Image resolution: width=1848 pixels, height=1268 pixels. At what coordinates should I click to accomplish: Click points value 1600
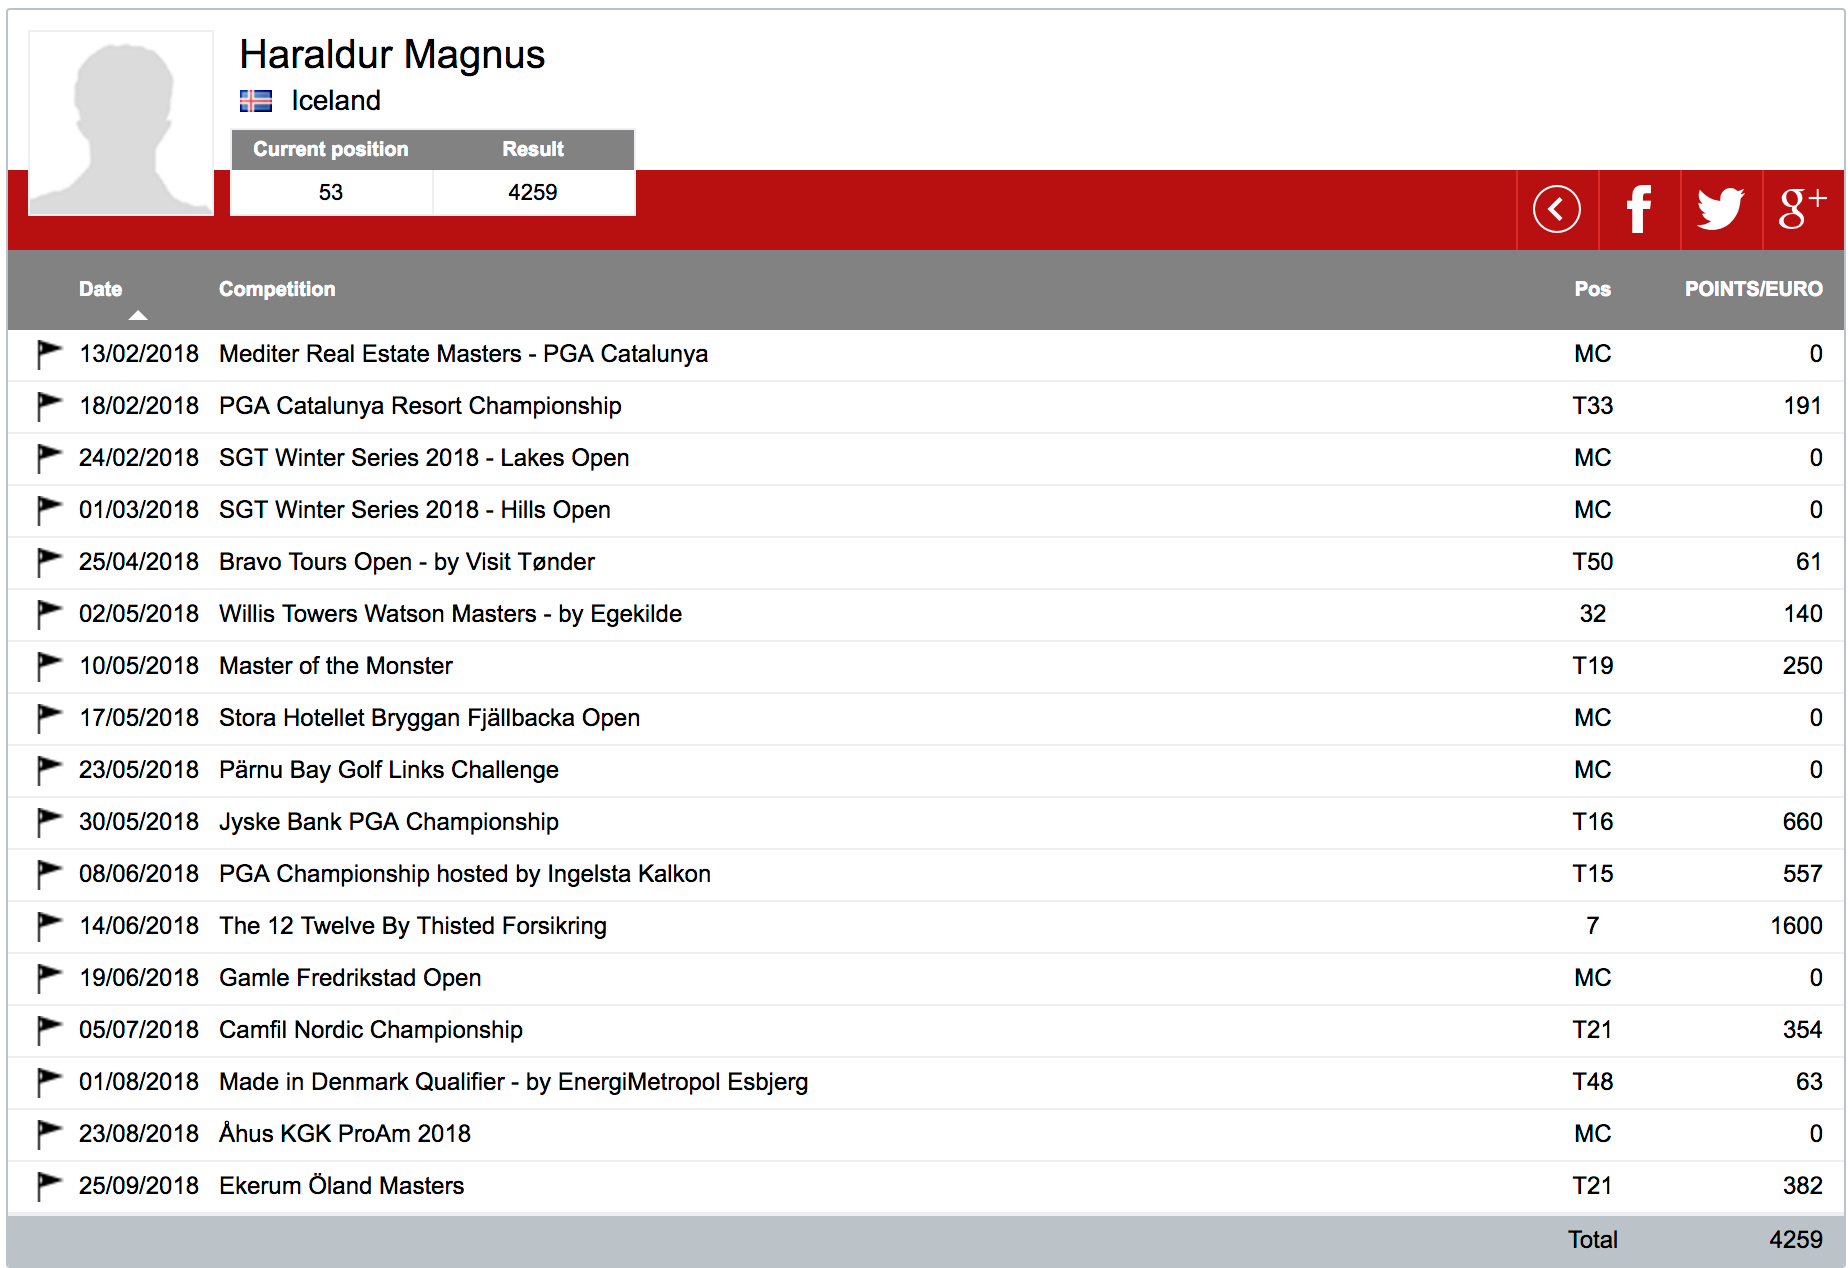point(1796,926)
